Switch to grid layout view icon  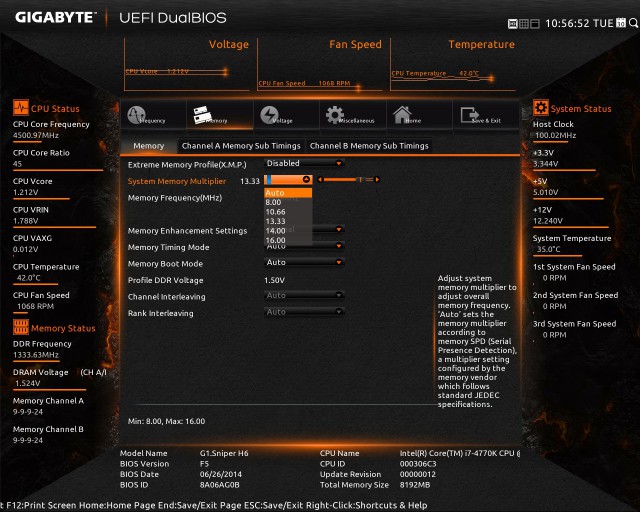pos(524,24)
